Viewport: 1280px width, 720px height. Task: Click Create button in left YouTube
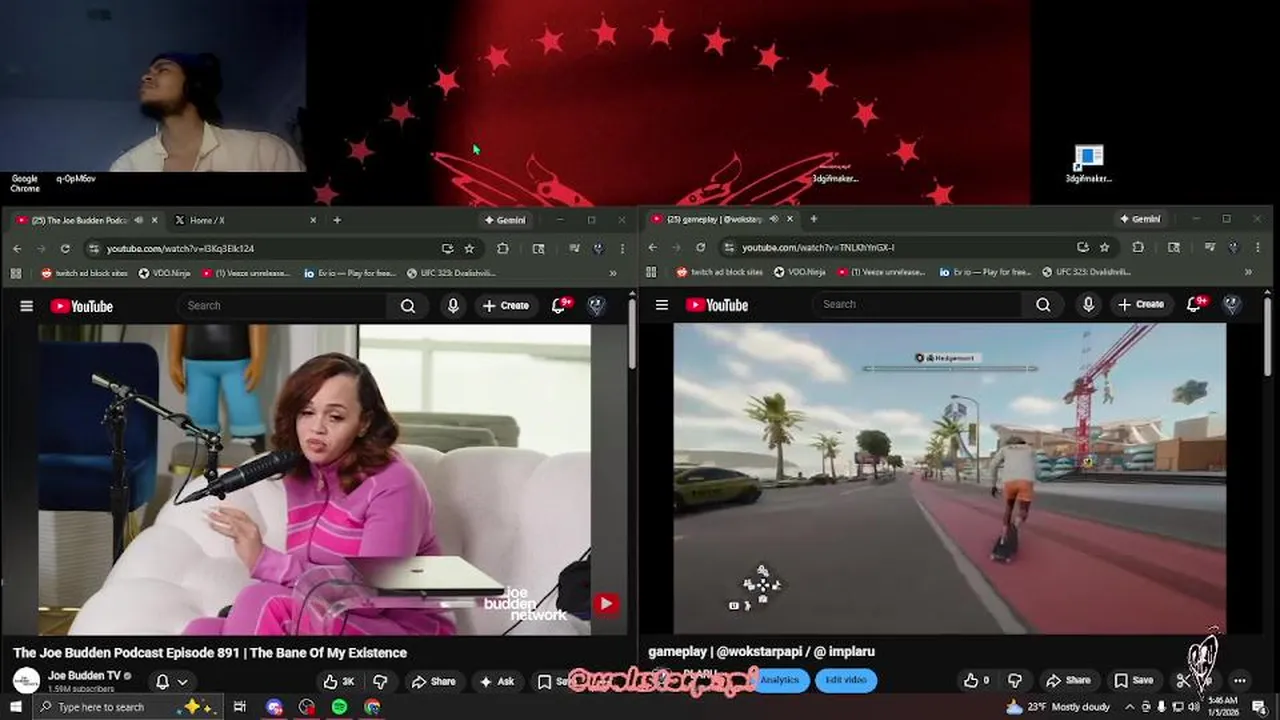tap(505, 306)
